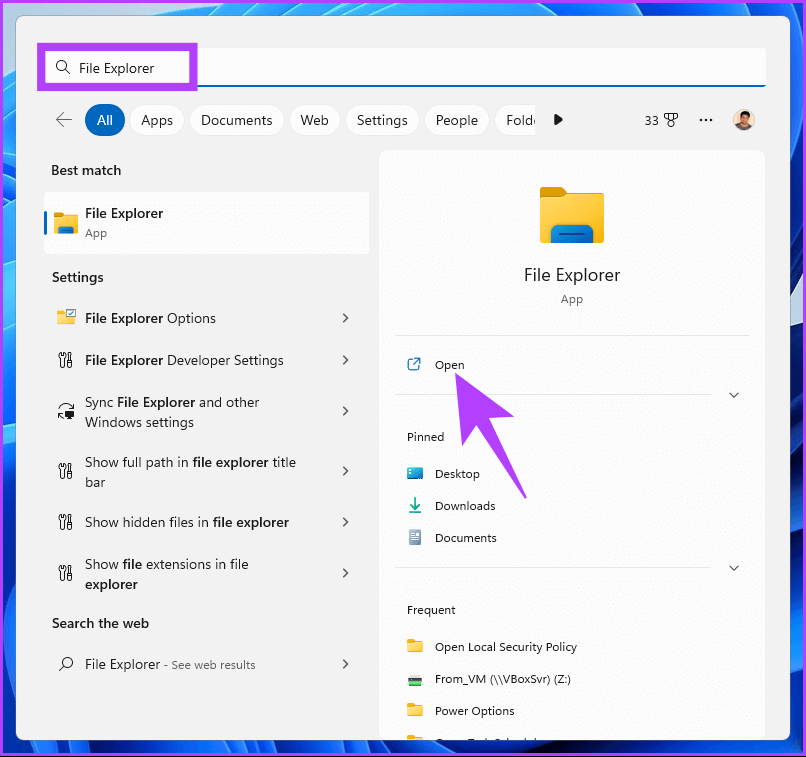Click the tools icon beside Show file extensions
The image size is (806, 757).
pyautogui.click(x=65, y=573)
